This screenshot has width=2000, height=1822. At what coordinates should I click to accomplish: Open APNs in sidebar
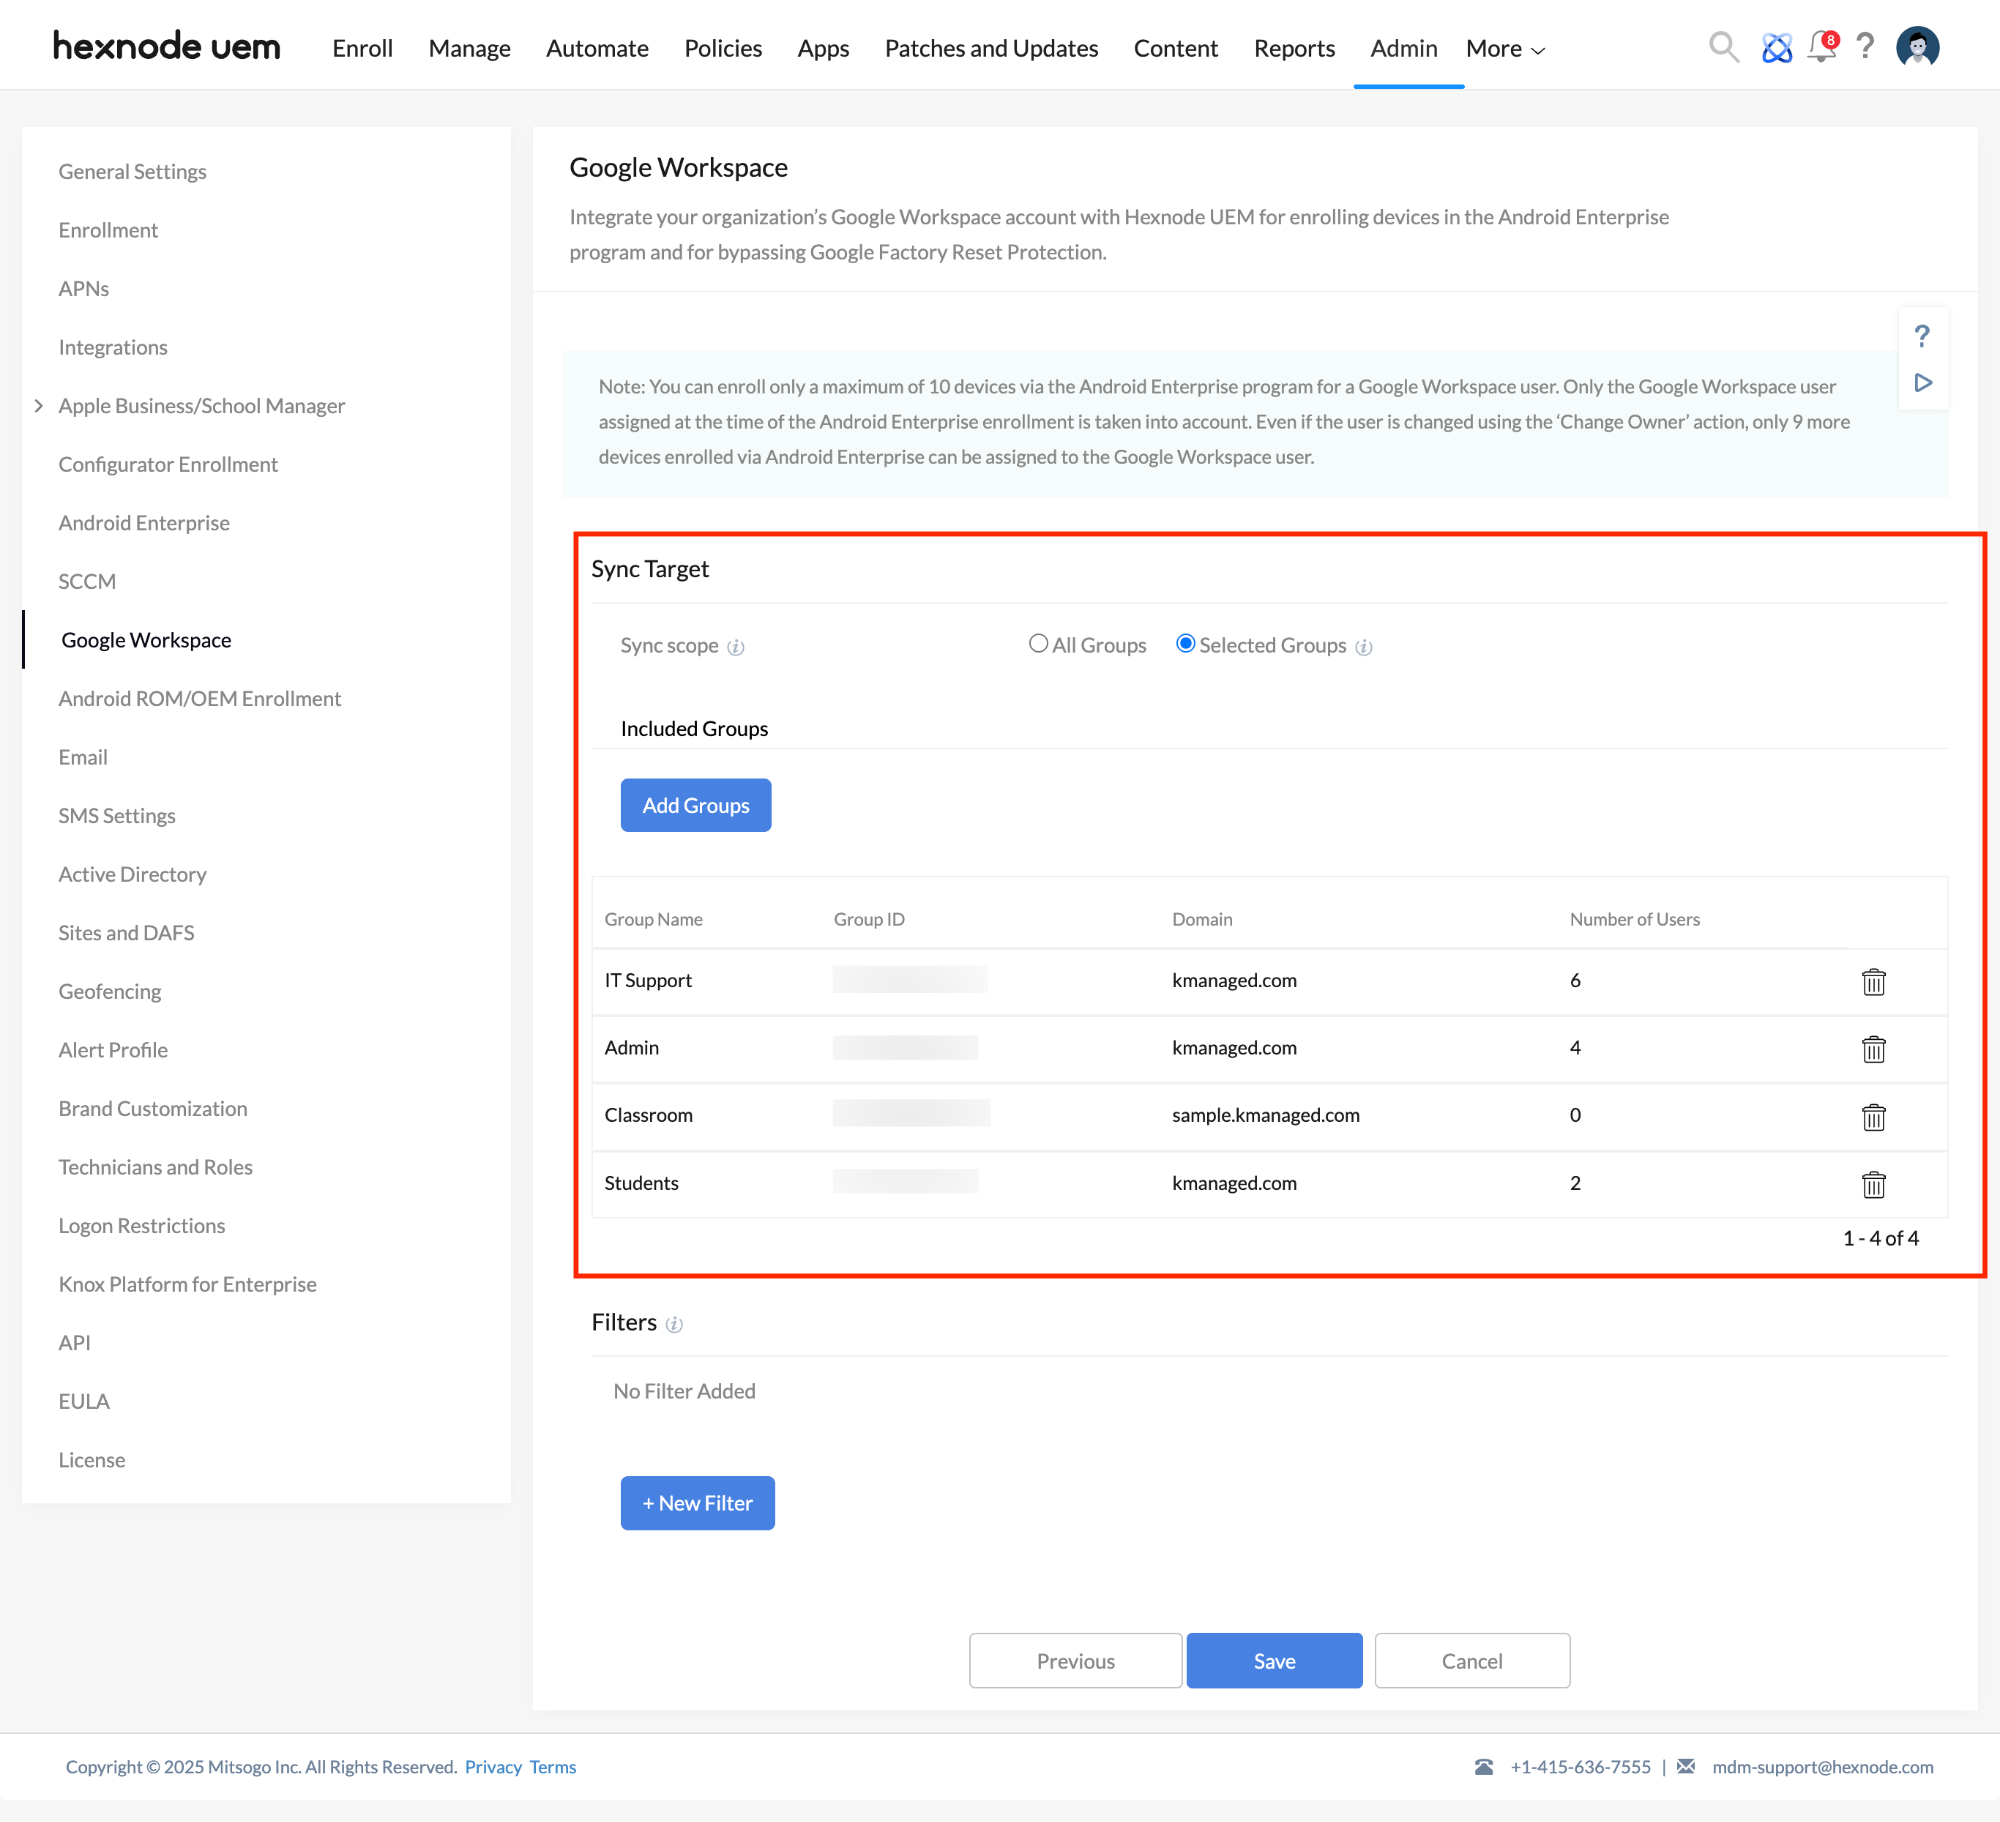[x=84, y=289]
